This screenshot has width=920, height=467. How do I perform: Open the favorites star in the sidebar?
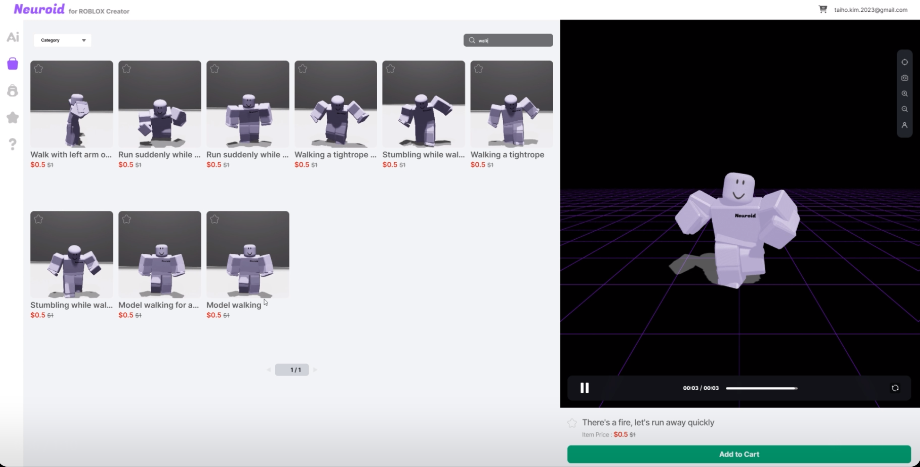tap(13, 117)
